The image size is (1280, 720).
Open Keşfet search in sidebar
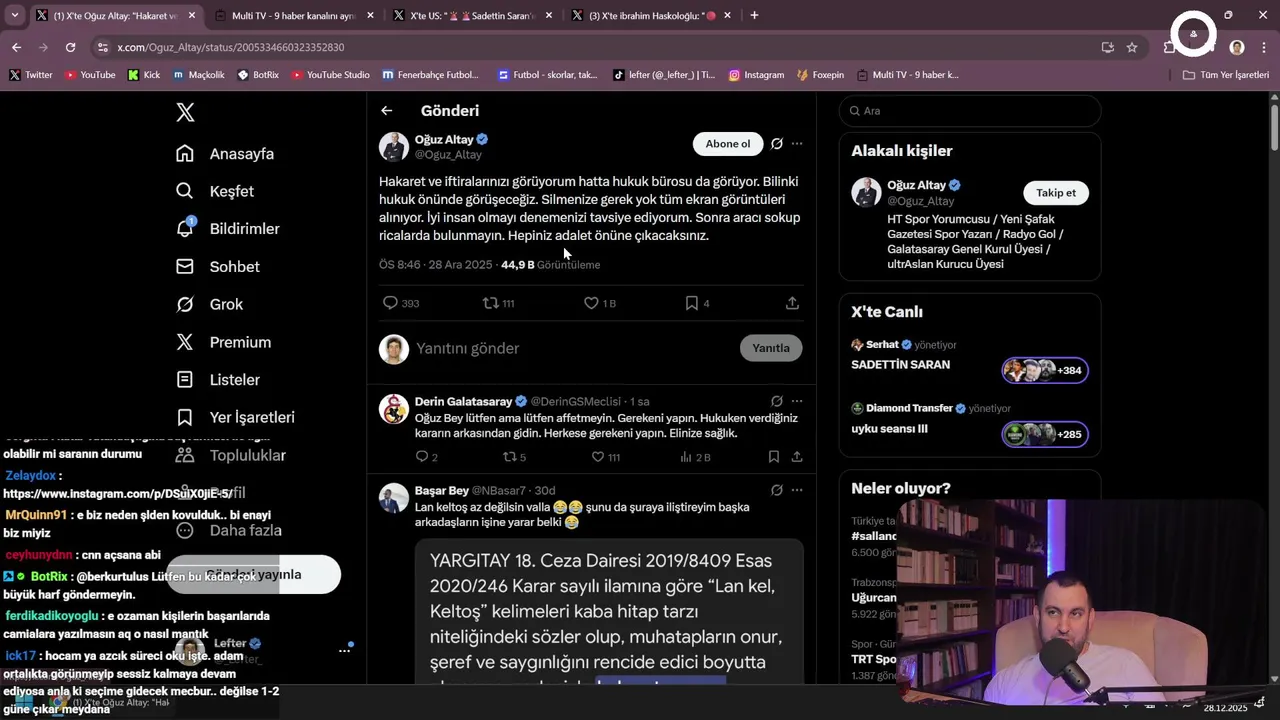point(185,191)
